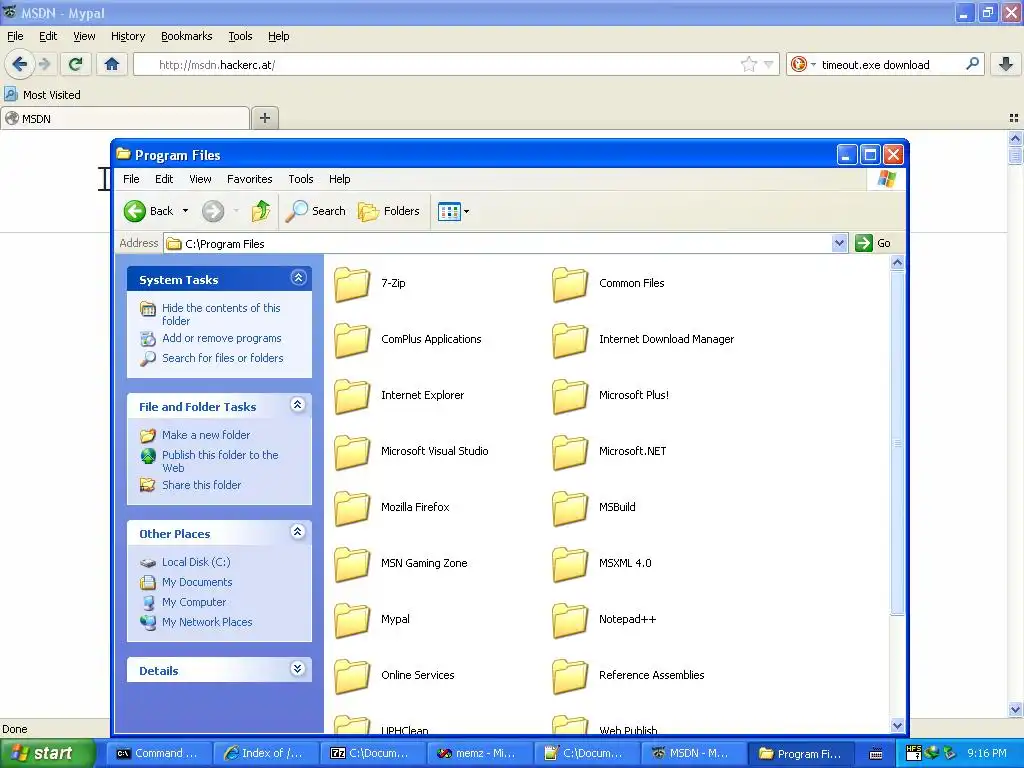The height and width of the screenshot is (768, 1024).
Task: Select the Mozilla Firefox folder icon
Action: click(352, 507)
